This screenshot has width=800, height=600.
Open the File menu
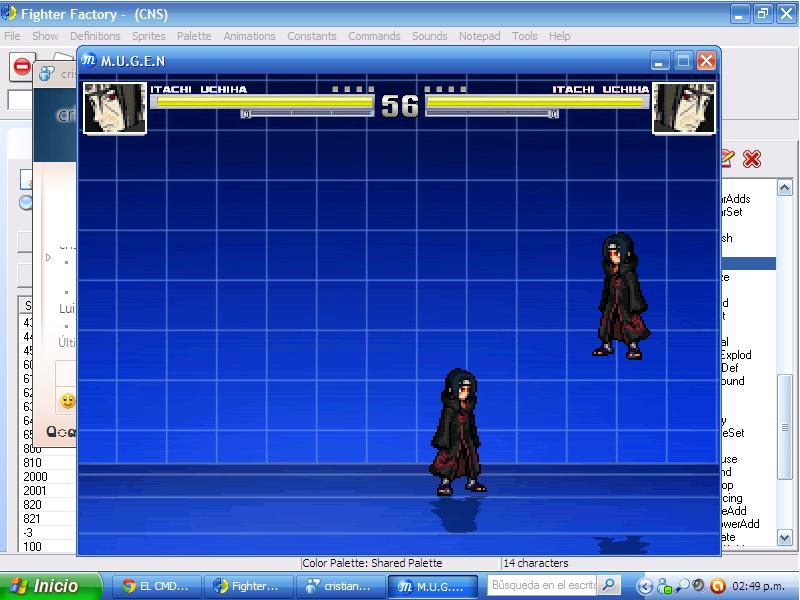(x=12, y=36)
